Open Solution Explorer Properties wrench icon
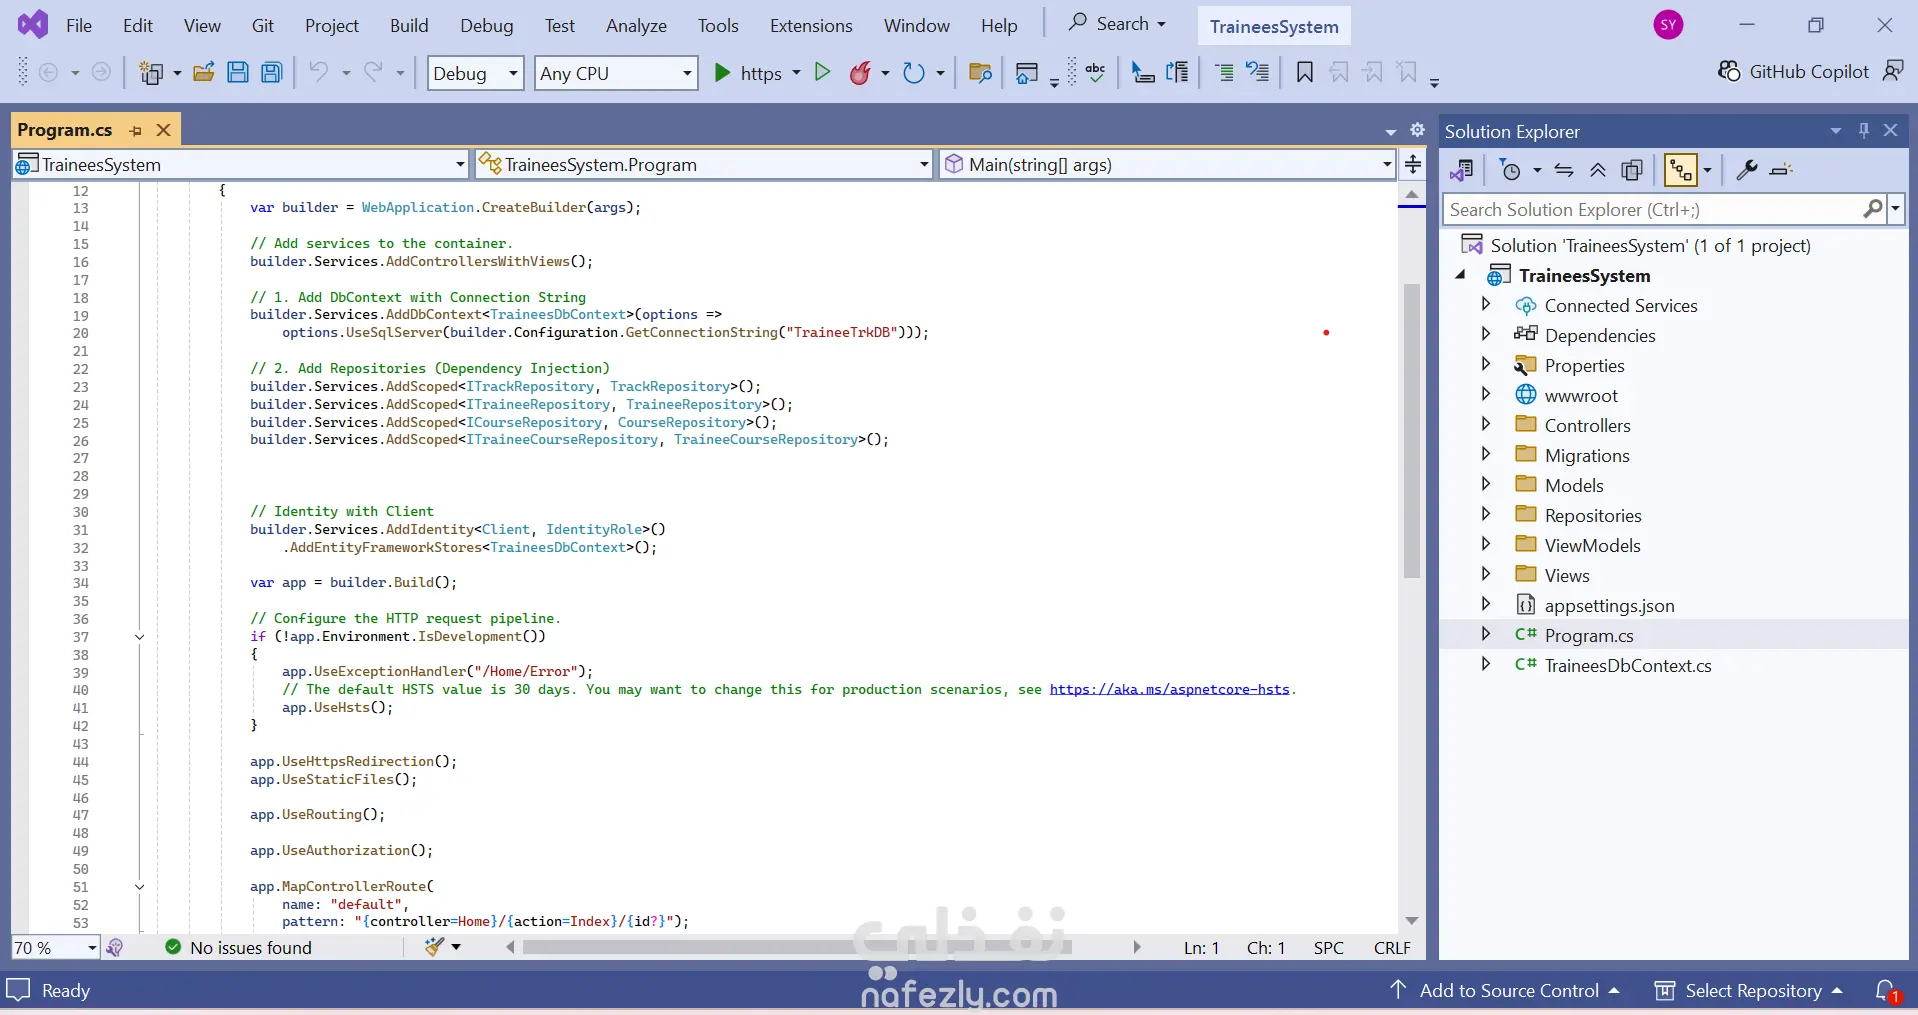Image resolution: width=1918 pixels, height=1015 pixels. 1746,171
